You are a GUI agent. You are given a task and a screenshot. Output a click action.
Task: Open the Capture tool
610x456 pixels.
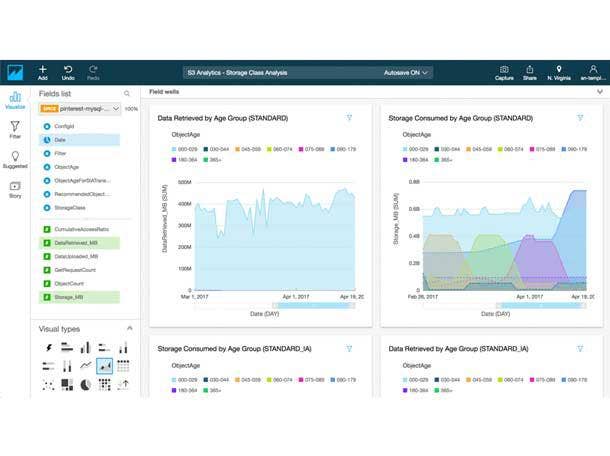tap(504, 72)
